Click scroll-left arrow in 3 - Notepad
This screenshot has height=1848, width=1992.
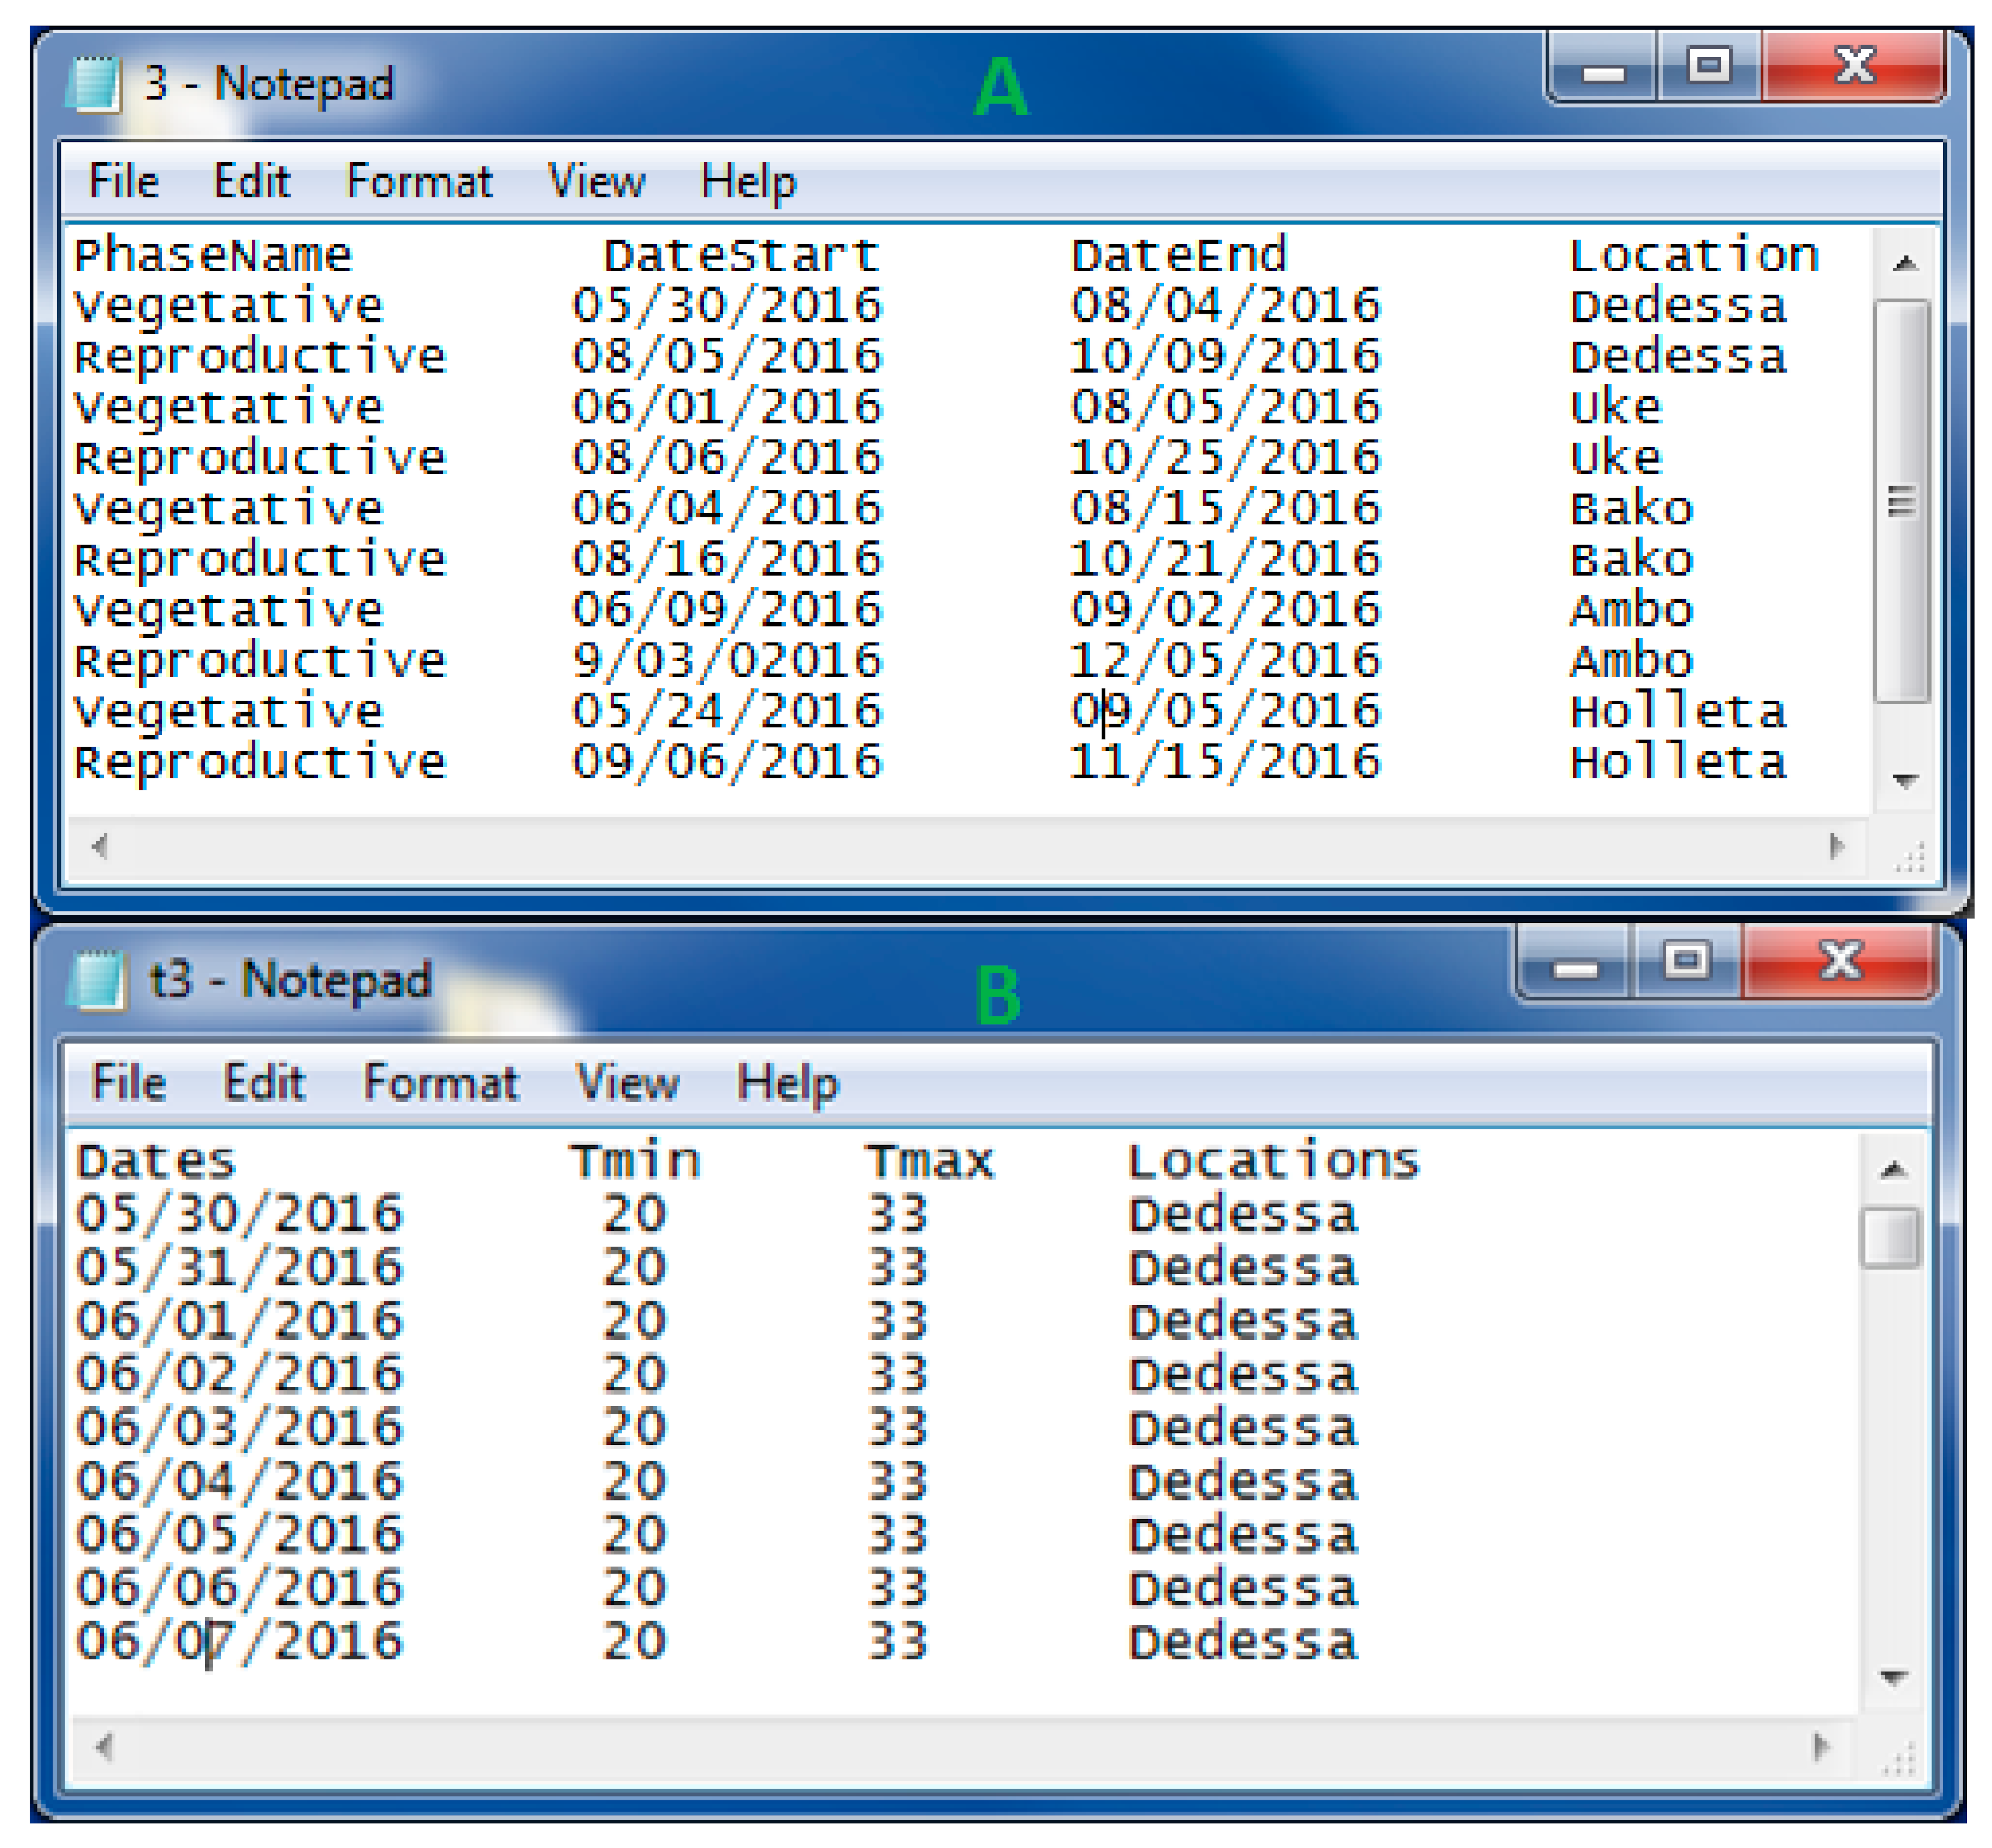point(100,847)
